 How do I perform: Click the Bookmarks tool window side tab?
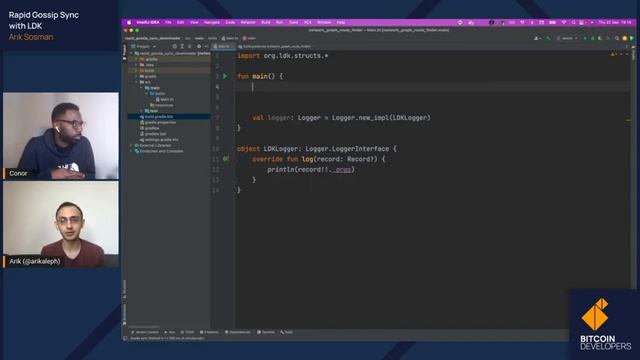[x=124, y=314]
